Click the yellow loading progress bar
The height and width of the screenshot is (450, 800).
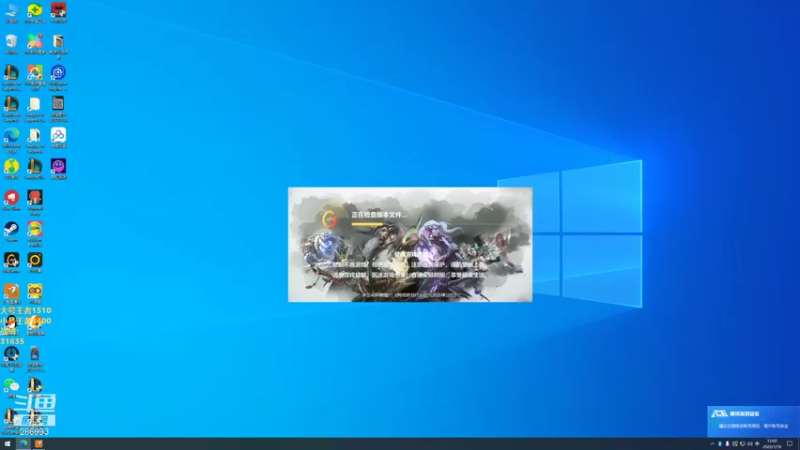(x=367, y=224)
